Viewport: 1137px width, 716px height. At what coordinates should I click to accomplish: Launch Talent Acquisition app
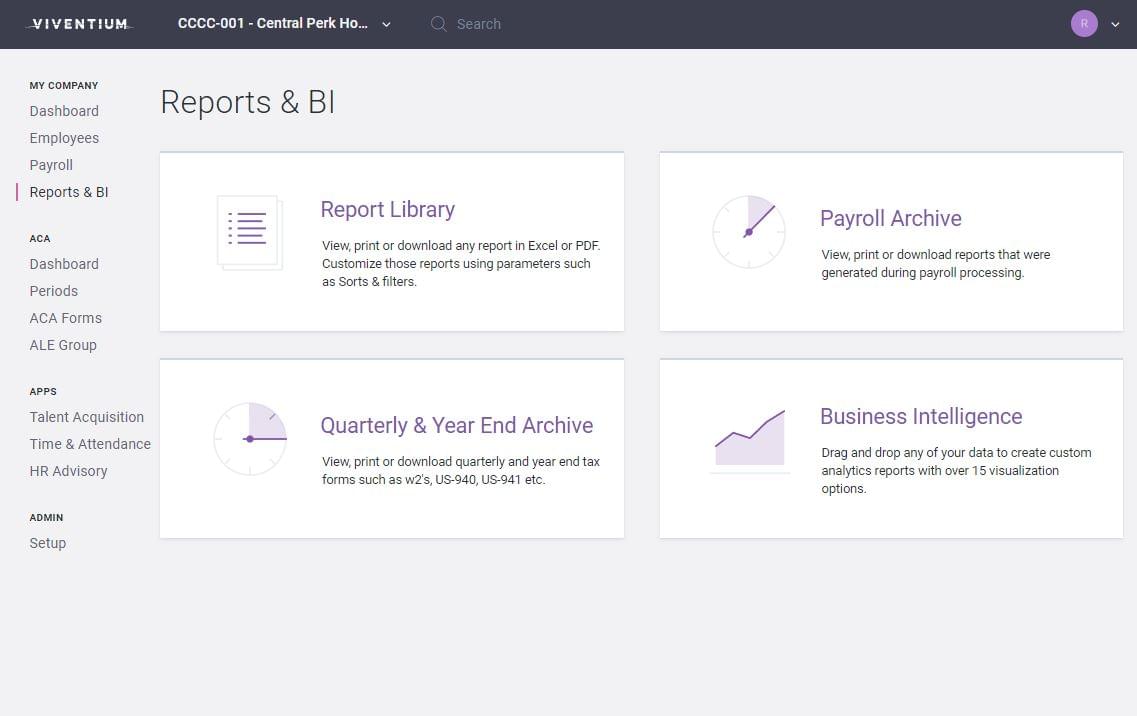click(x=86, y=417)
